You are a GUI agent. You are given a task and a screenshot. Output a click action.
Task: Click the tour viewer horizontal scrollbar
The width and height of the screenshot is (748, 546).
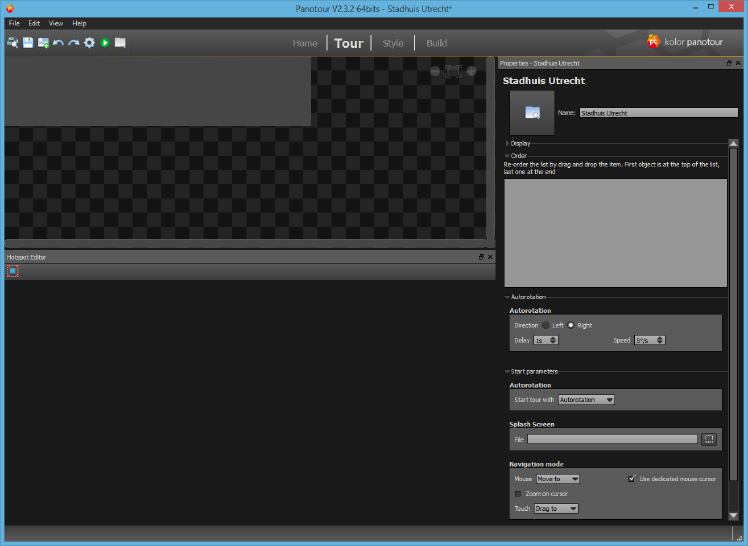(245, 243)
